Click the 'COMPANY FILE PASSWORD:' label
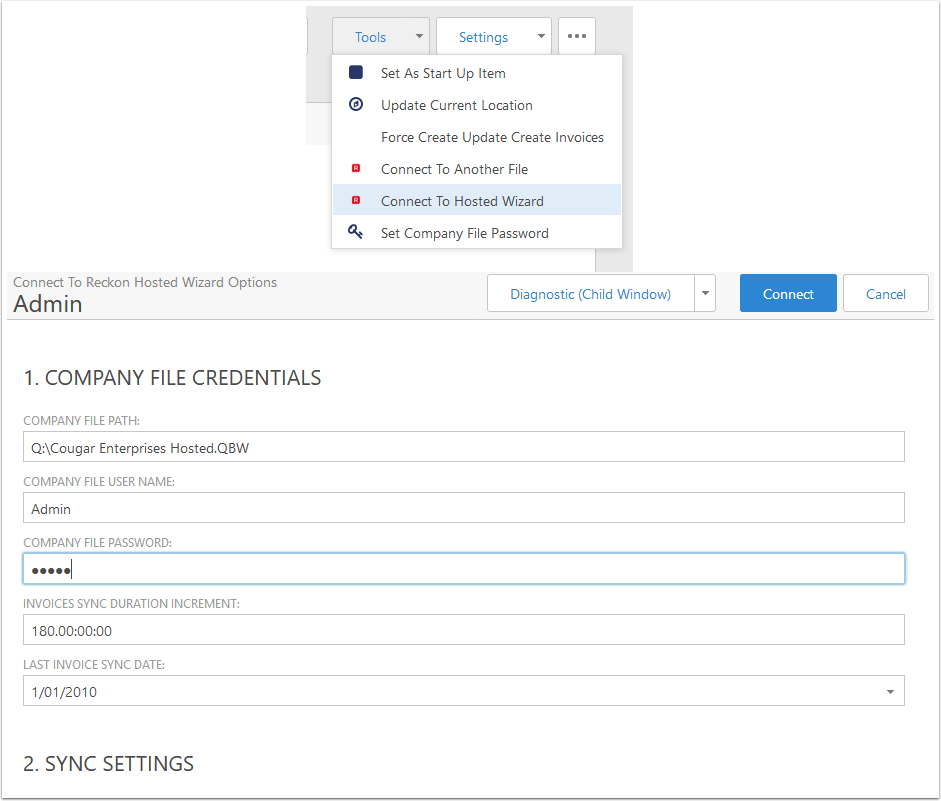The image size is (941, 801). pyautogui.click(x=97, y=543)
